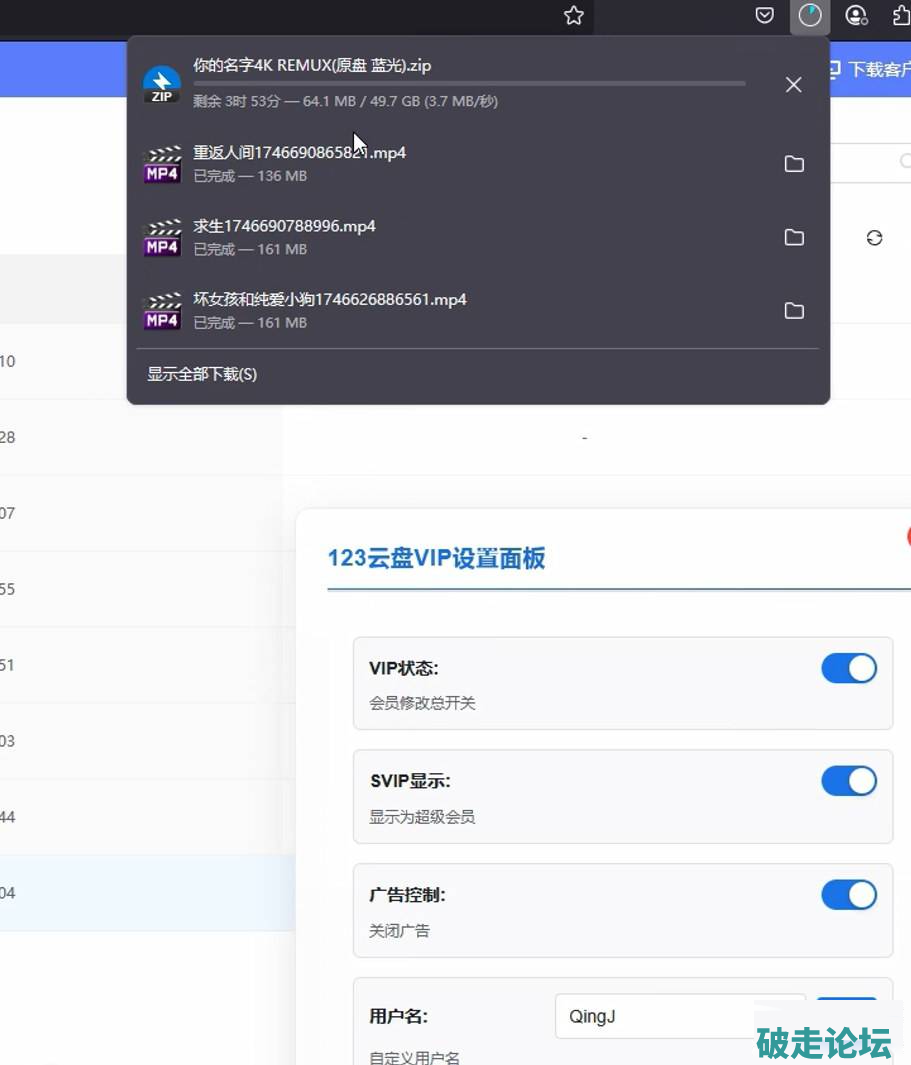Select 显示全部下载 at panel bottom
The image size is (911, 1065).
tap(202, 374)
